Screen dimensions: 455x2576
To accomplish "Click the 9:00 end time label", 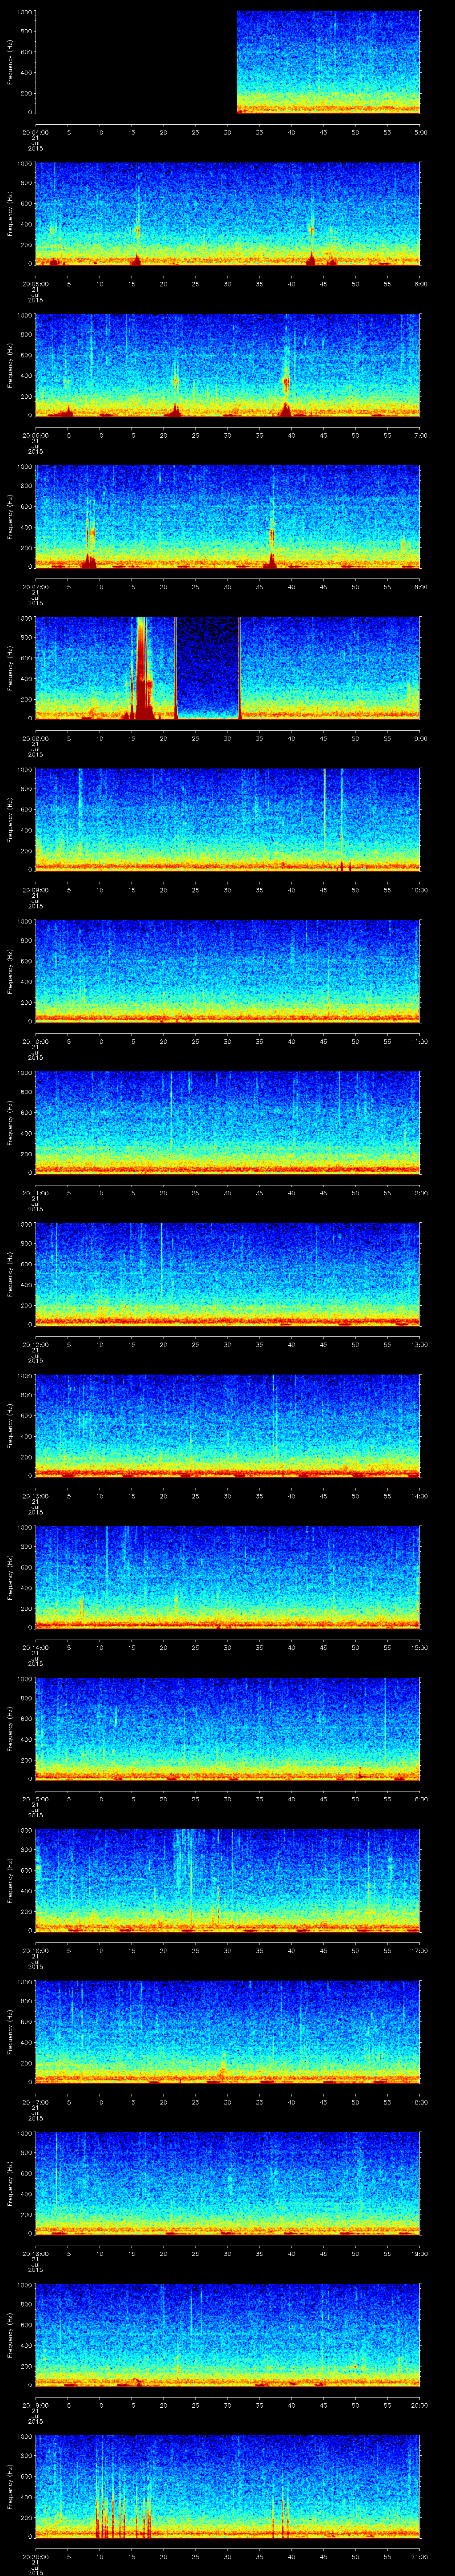I will tap(420, 738).
